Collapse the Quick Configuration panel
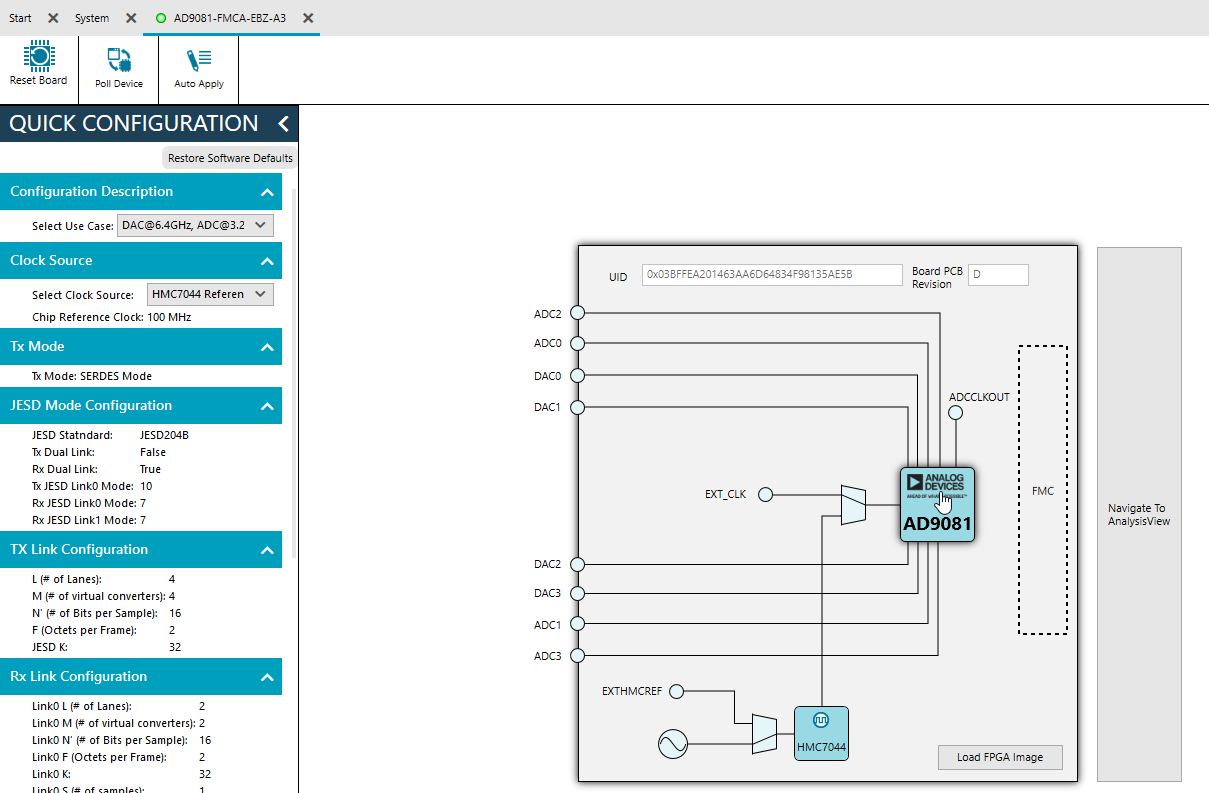This screenshot has width=1209, height=793. point(283,124)
